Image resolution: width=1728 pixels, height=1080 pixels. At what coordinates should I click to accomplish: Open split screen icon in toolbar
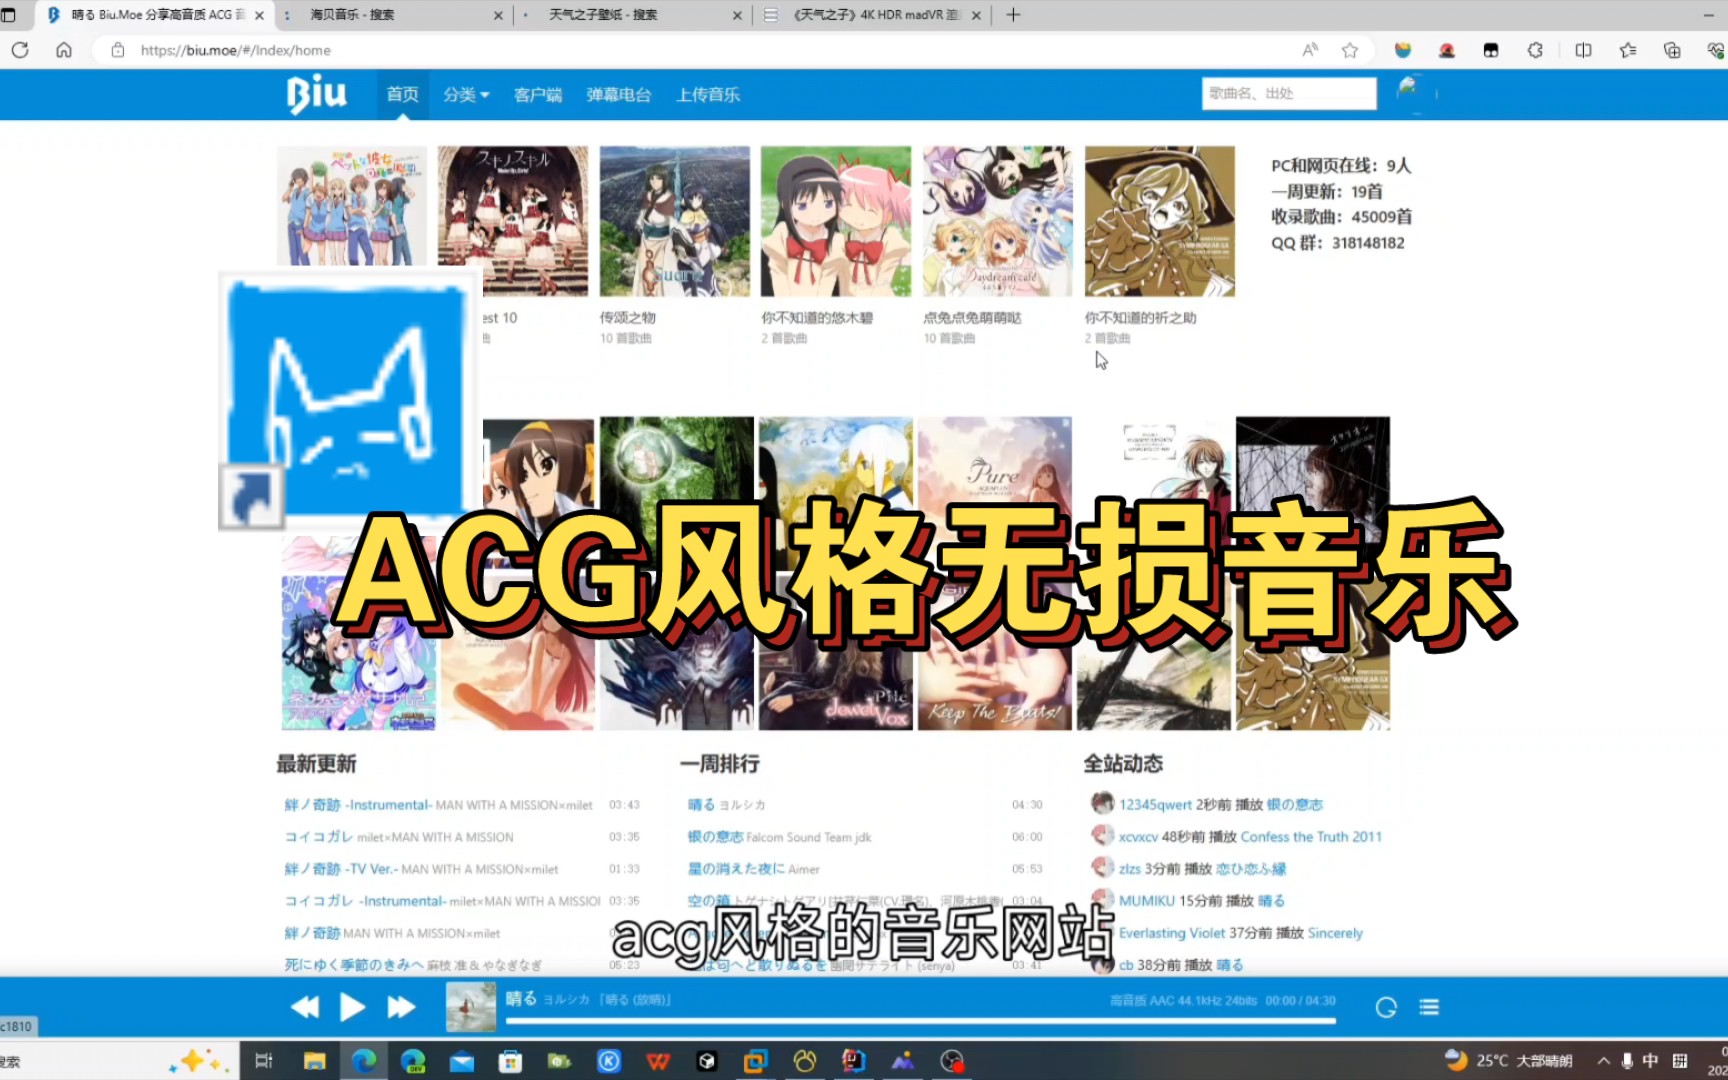tap(1583, 50)
